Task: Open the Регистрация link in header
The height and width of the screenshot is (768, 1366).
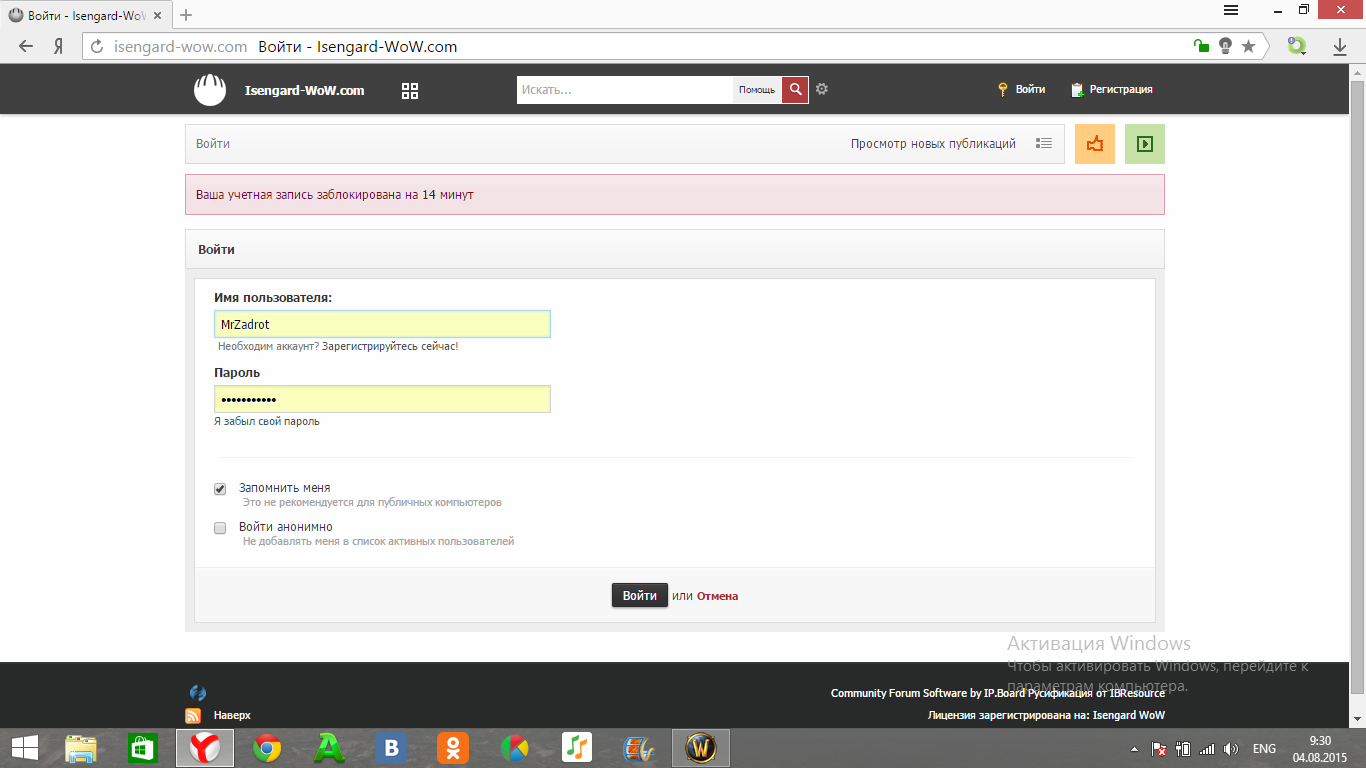Action: click(1111, 90)
